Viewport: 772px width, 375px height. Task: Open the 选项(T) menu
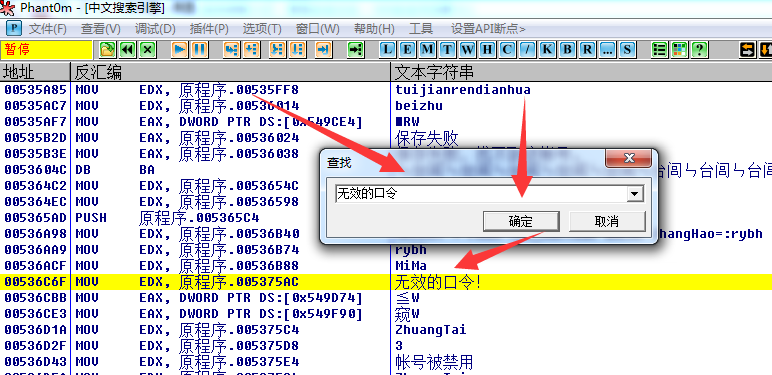coord(262,29)
